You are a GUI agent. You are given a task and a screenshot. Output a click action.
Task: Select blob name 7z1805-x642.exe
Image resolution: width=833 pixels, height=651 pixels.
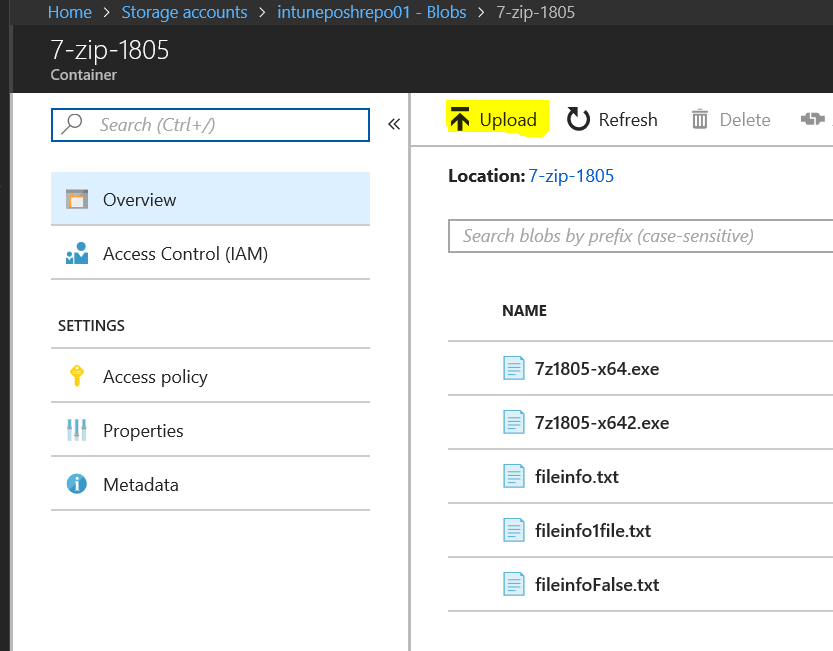[602, 423]
